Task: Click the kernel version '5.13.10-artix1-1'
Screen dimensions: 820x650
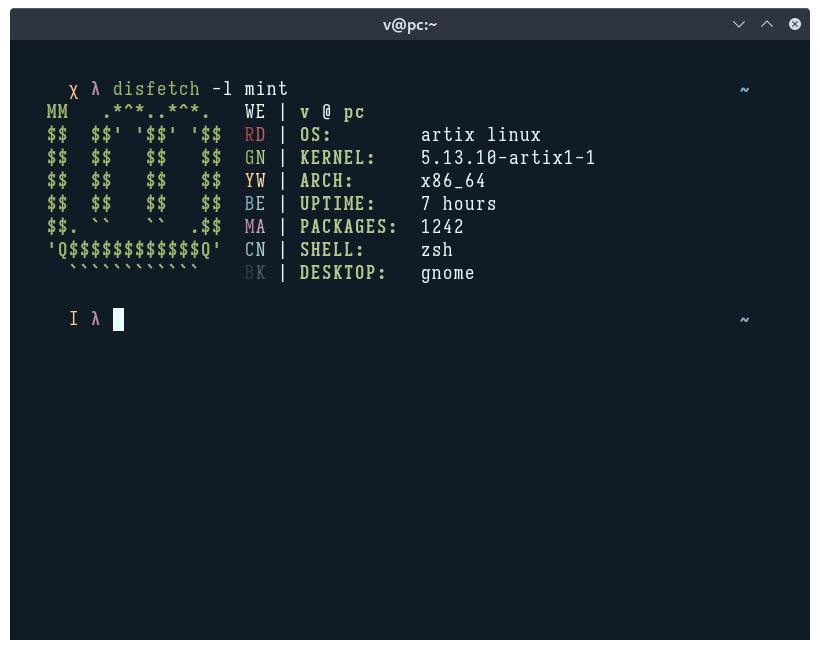Action: click(x=508, y=158)
